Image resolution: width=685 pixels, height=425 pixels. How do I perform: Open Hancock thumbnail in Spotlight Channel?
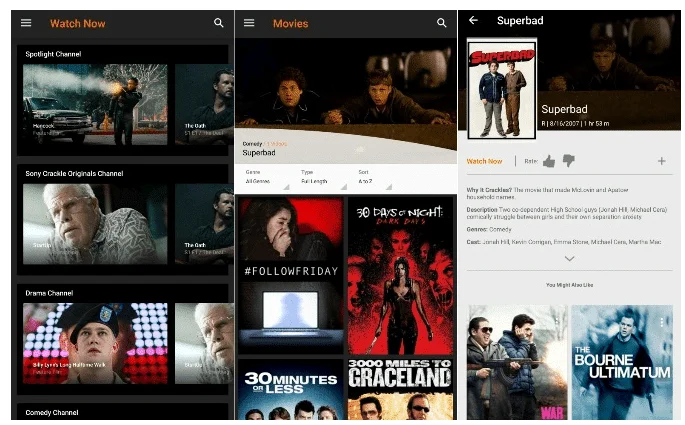pos(95,104)
